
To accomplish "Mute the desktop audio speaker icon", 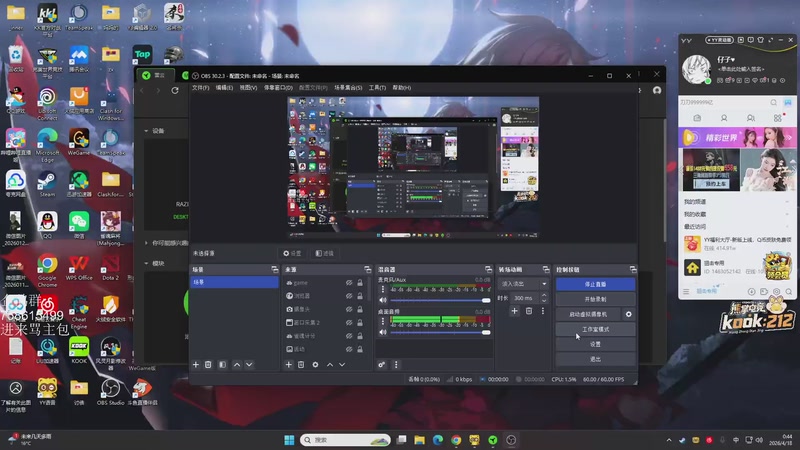I will tap(383, 332).
